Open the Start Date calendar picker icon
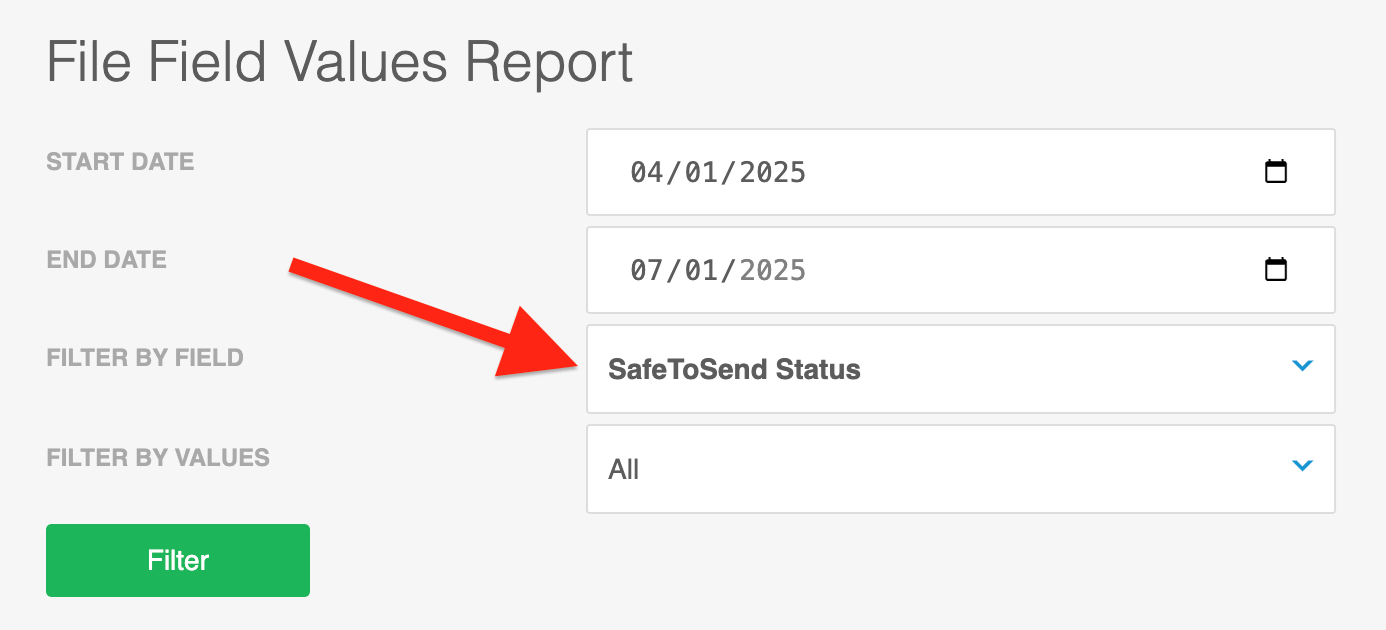The image size is (1386, 630). (x=1276, y=171)
